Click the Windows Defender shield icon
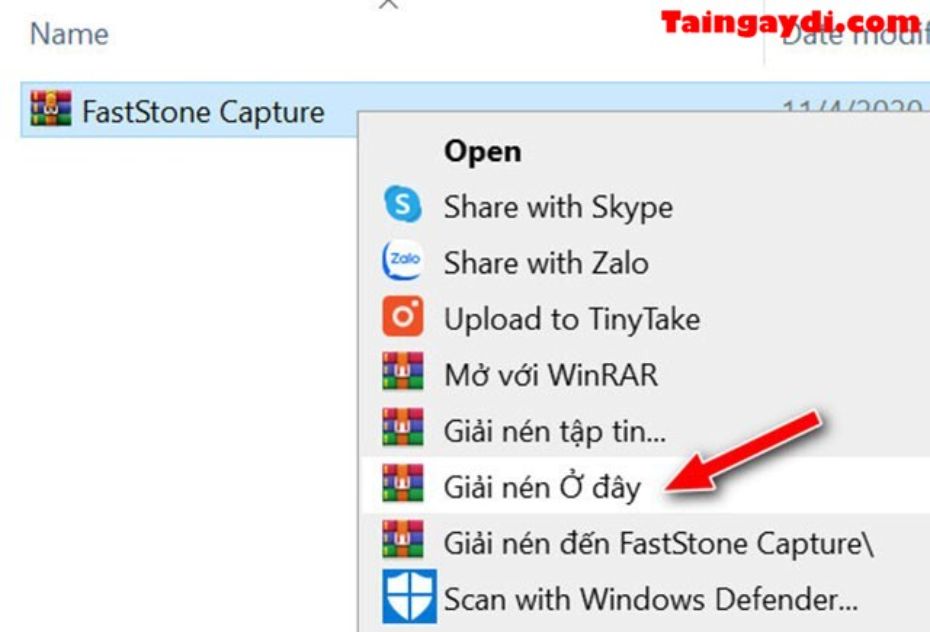This screenshot has height=632, width=930. 409,596
